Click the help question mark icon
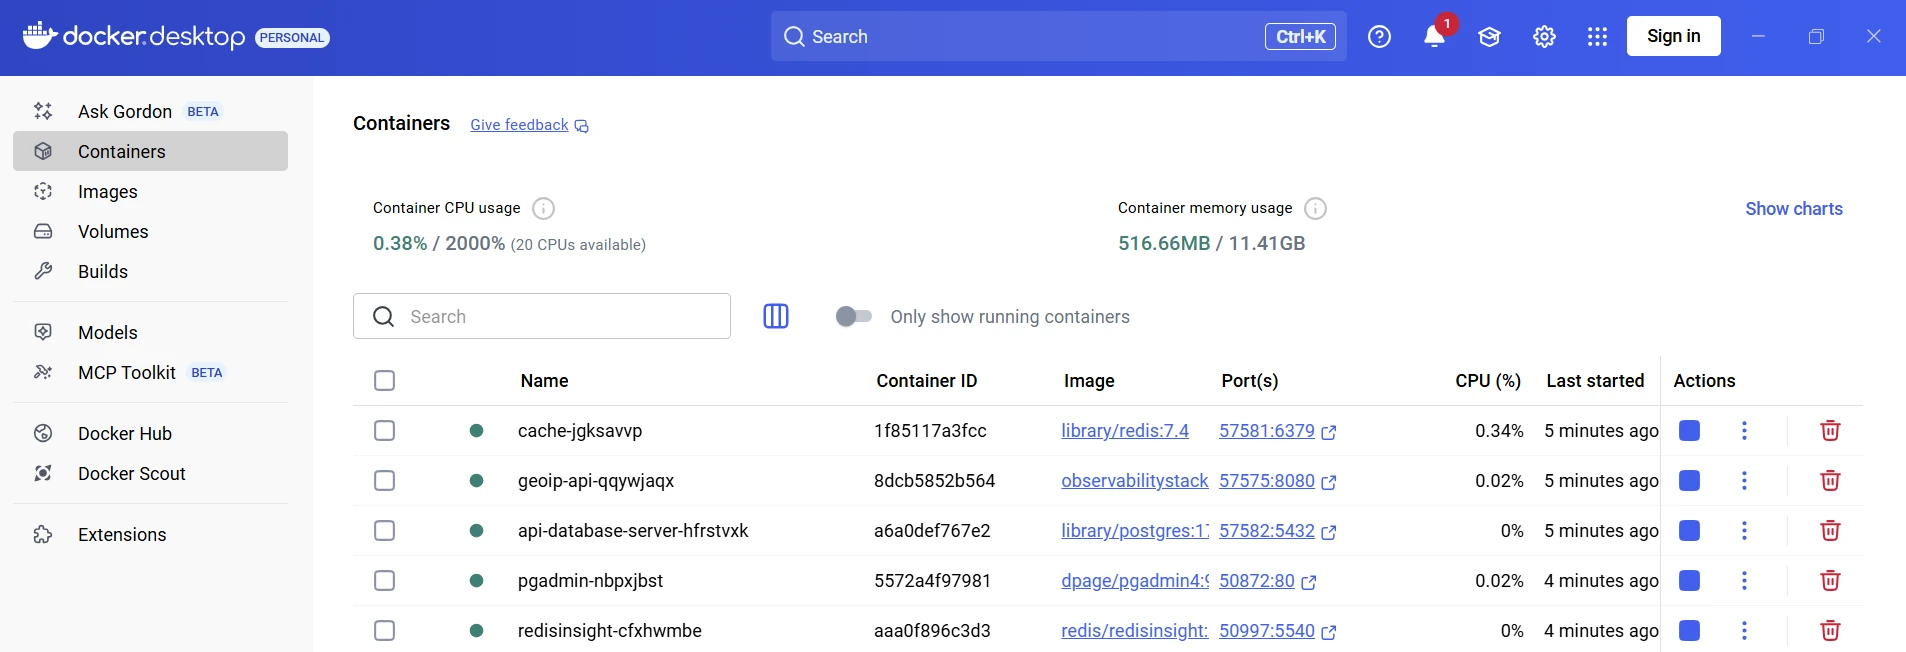The image size is (1906, 652). (x=1379, y=37)
